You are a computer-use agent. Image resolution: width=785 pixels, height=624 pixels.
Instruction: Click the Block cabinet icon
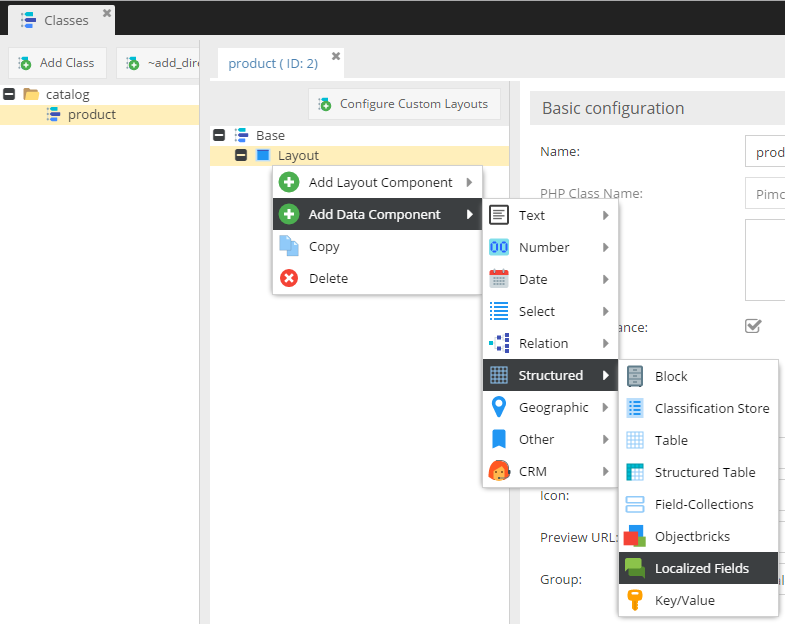pyautogui.click(x=635, y=376)
